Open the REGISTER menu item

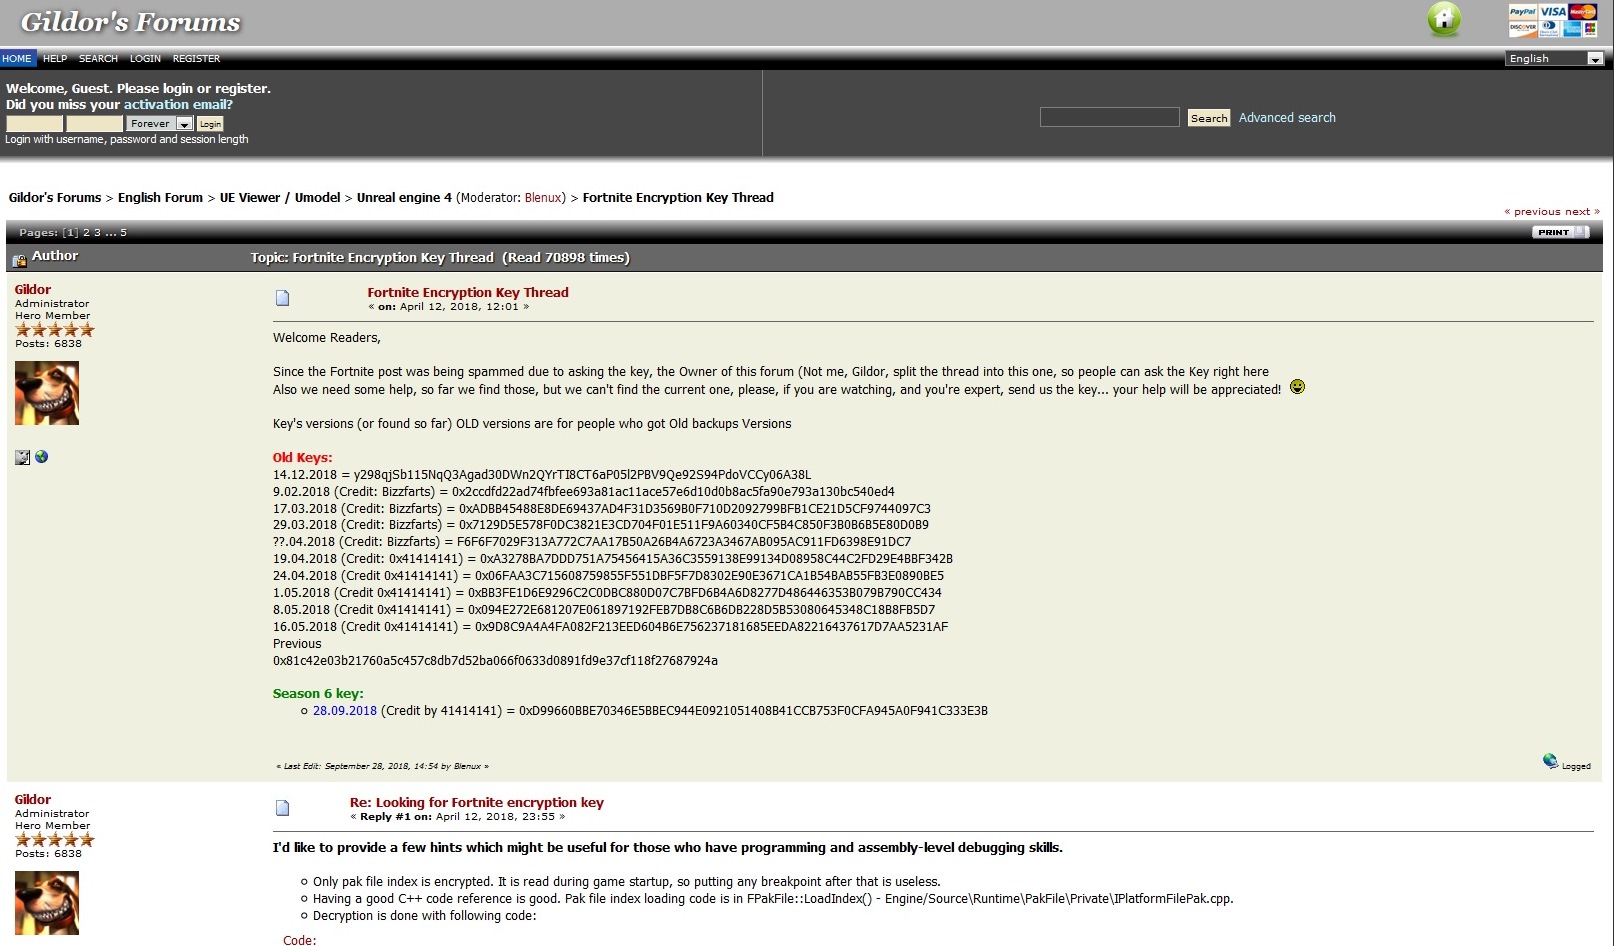coord(196,58)
